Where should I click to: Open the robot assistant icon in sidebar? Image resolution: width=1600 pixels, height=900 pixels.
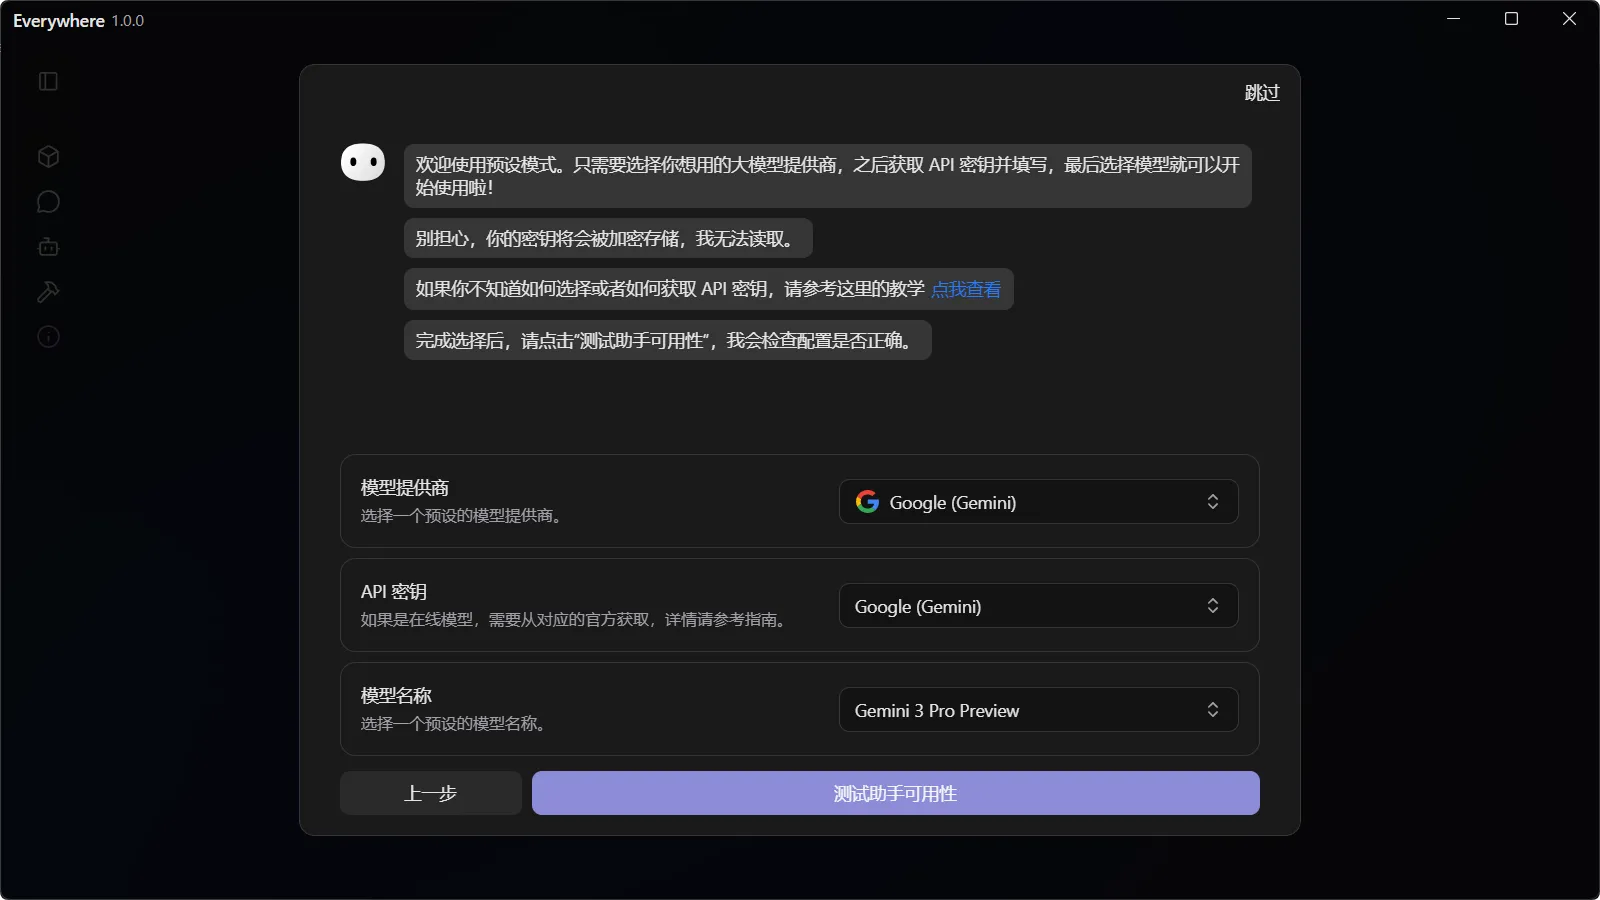48,247
